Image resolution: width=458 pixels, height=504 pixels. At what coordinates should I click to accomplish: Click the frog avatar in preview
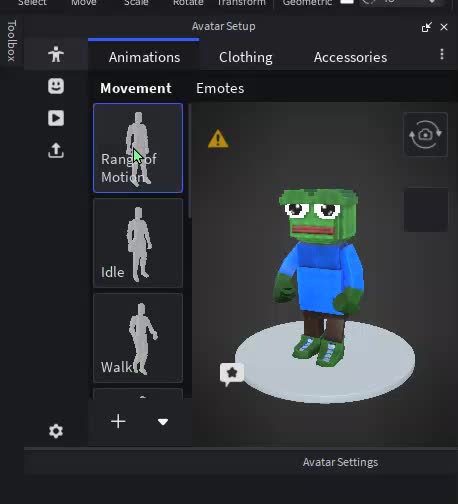click(x=318, y=277)
